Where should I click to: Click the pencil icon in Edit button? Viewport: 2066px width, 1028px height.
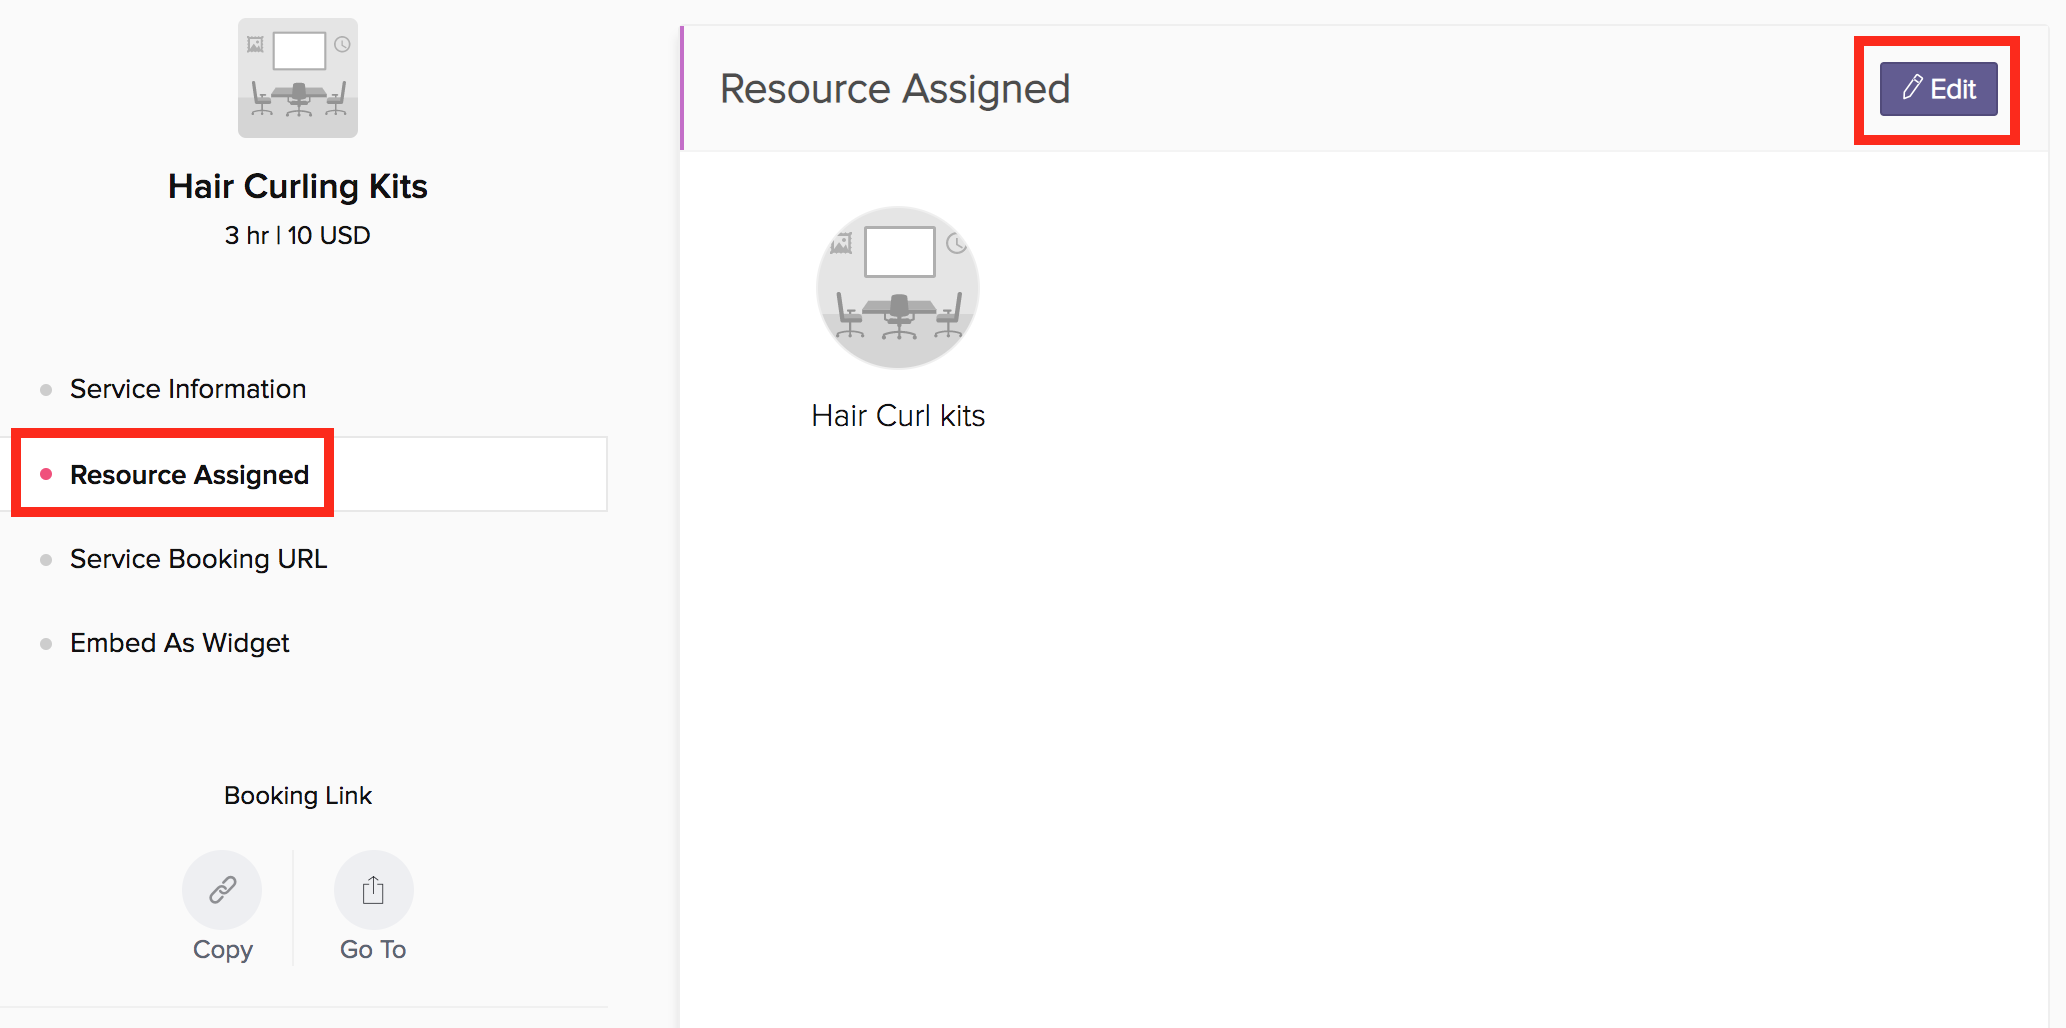tap(1911, 88)
